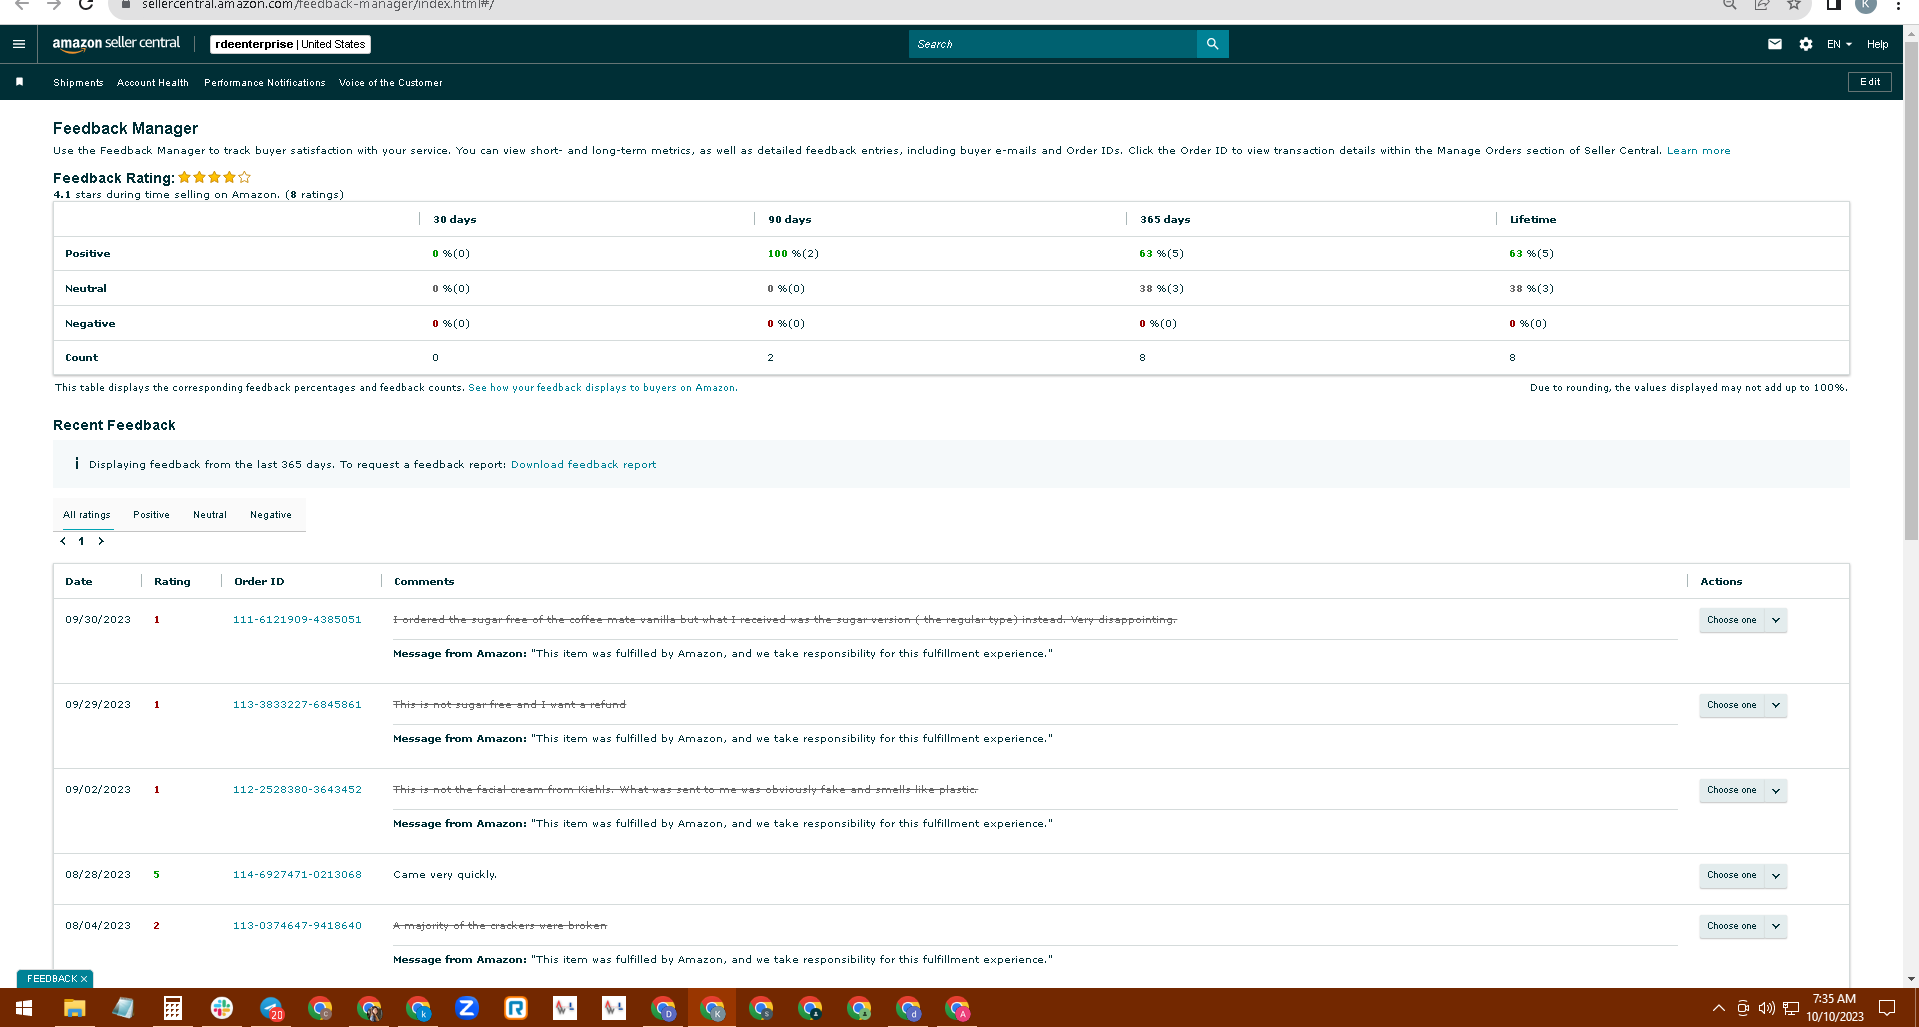This screenshot has height=1027, width=1919.
Task: Go to Account Health
Action: [153, 83]
